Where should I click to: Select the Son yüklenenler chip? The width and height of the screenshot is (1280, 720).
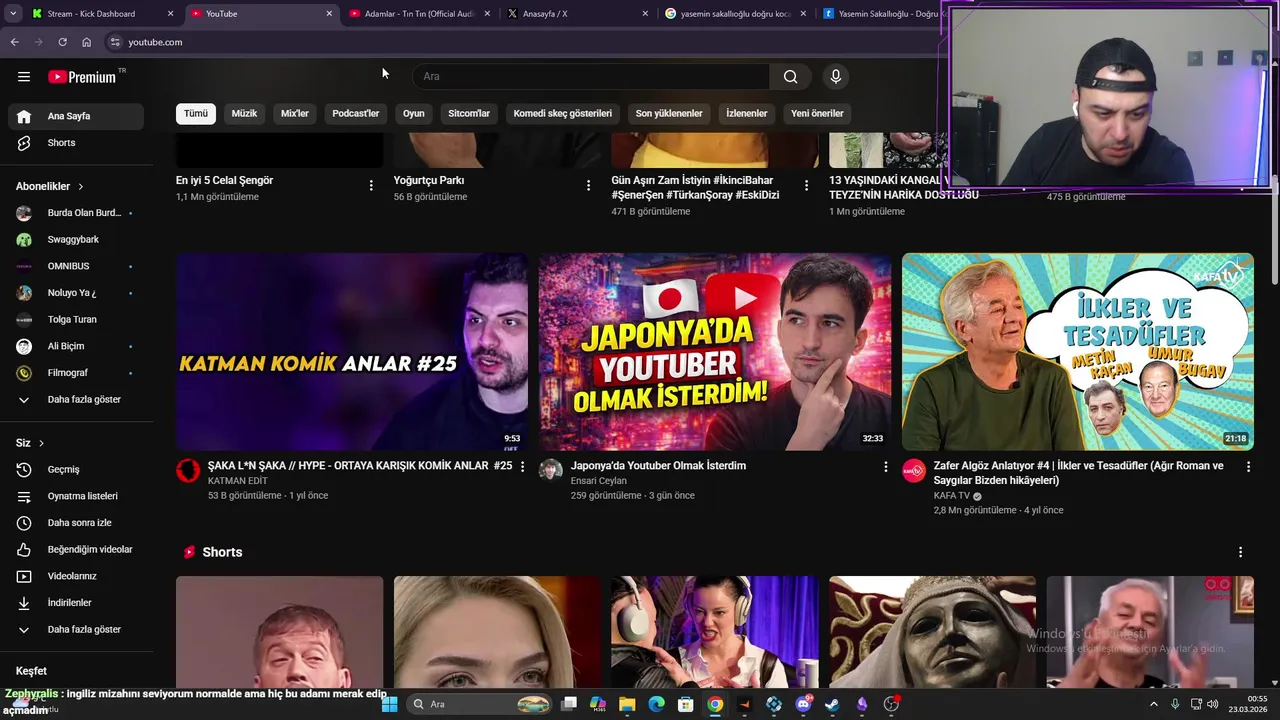[669, 113]
